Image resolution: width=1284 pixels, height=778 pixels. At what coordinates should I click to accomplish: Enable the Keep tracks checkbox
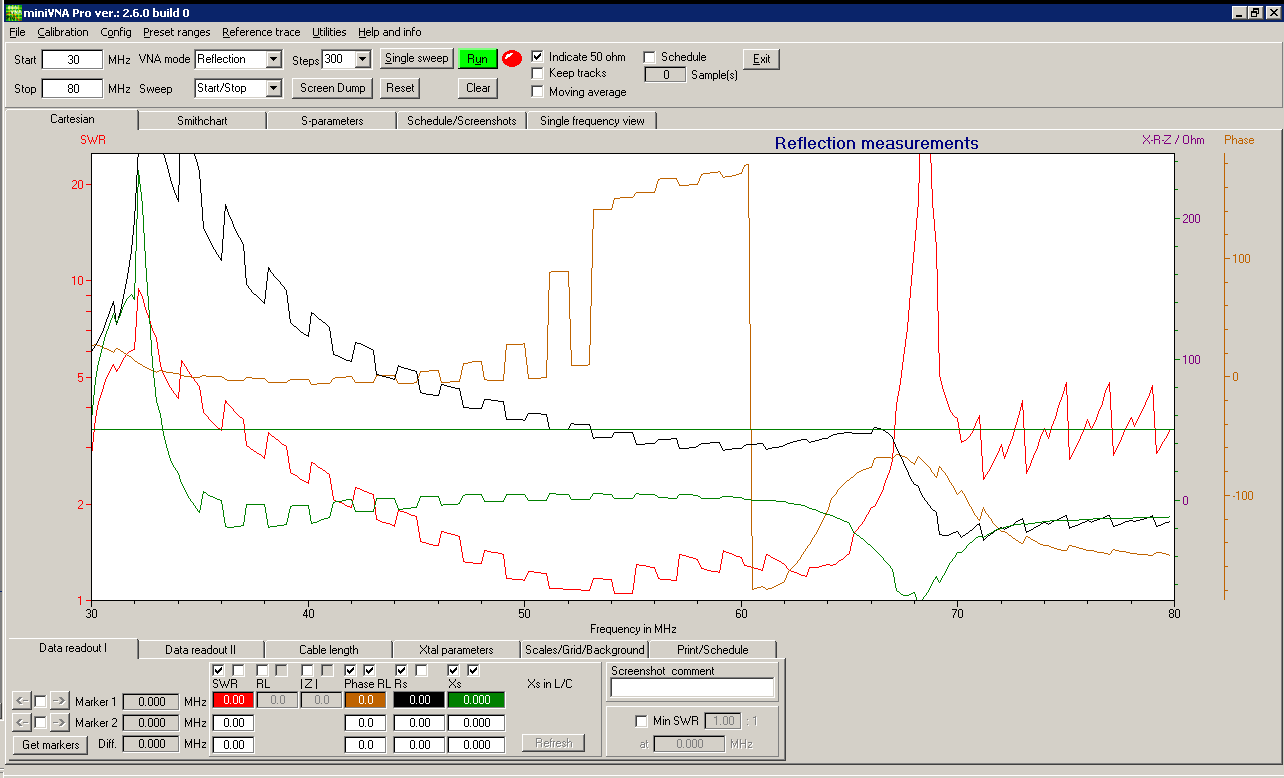point(538,73)
